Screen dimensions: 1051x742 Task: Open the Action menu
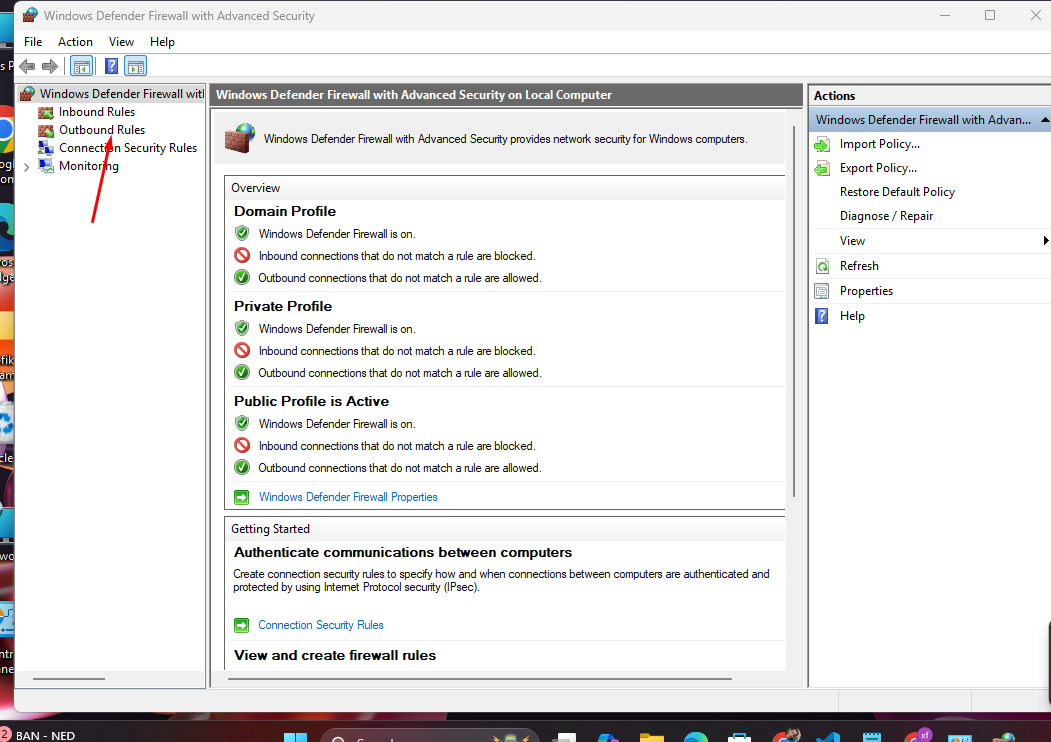pos(75,42)
